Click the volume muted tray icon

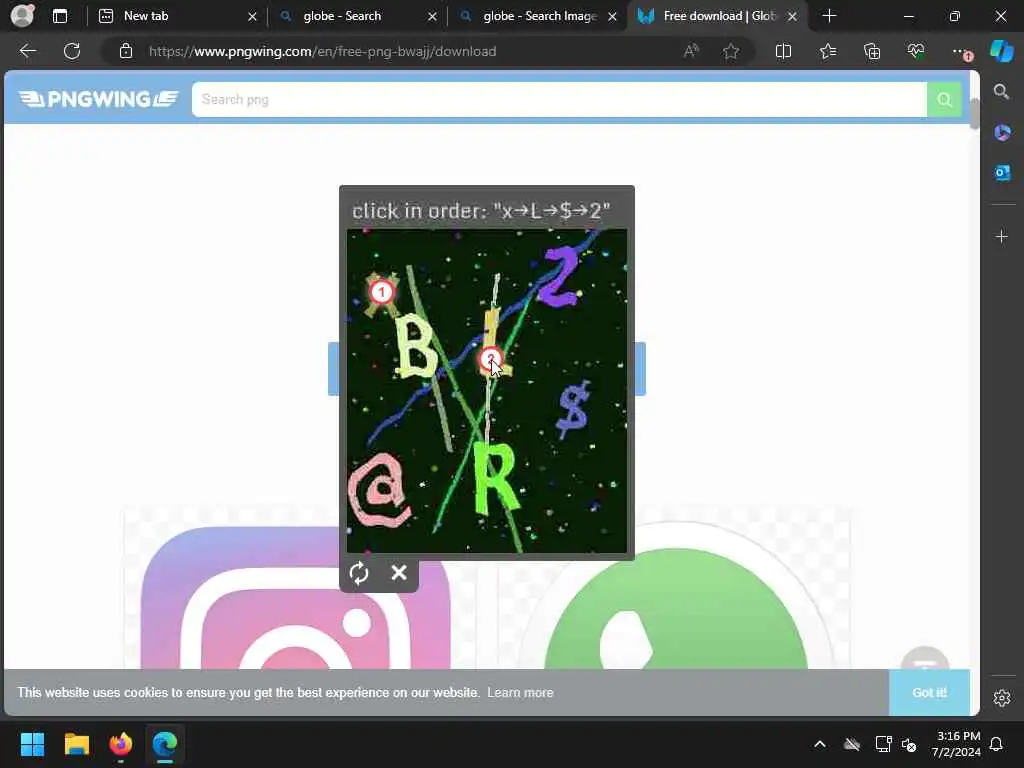click(x=909, y=744)
